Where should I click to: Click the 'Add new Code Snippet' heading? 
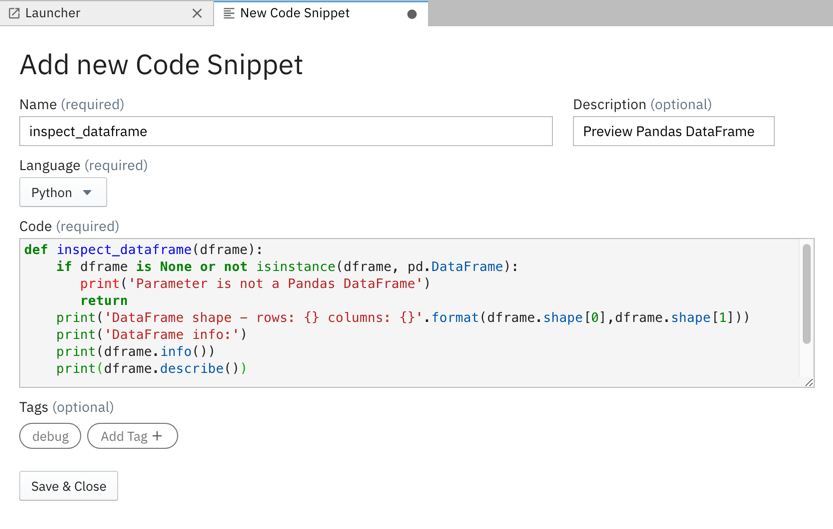[161, 65]
